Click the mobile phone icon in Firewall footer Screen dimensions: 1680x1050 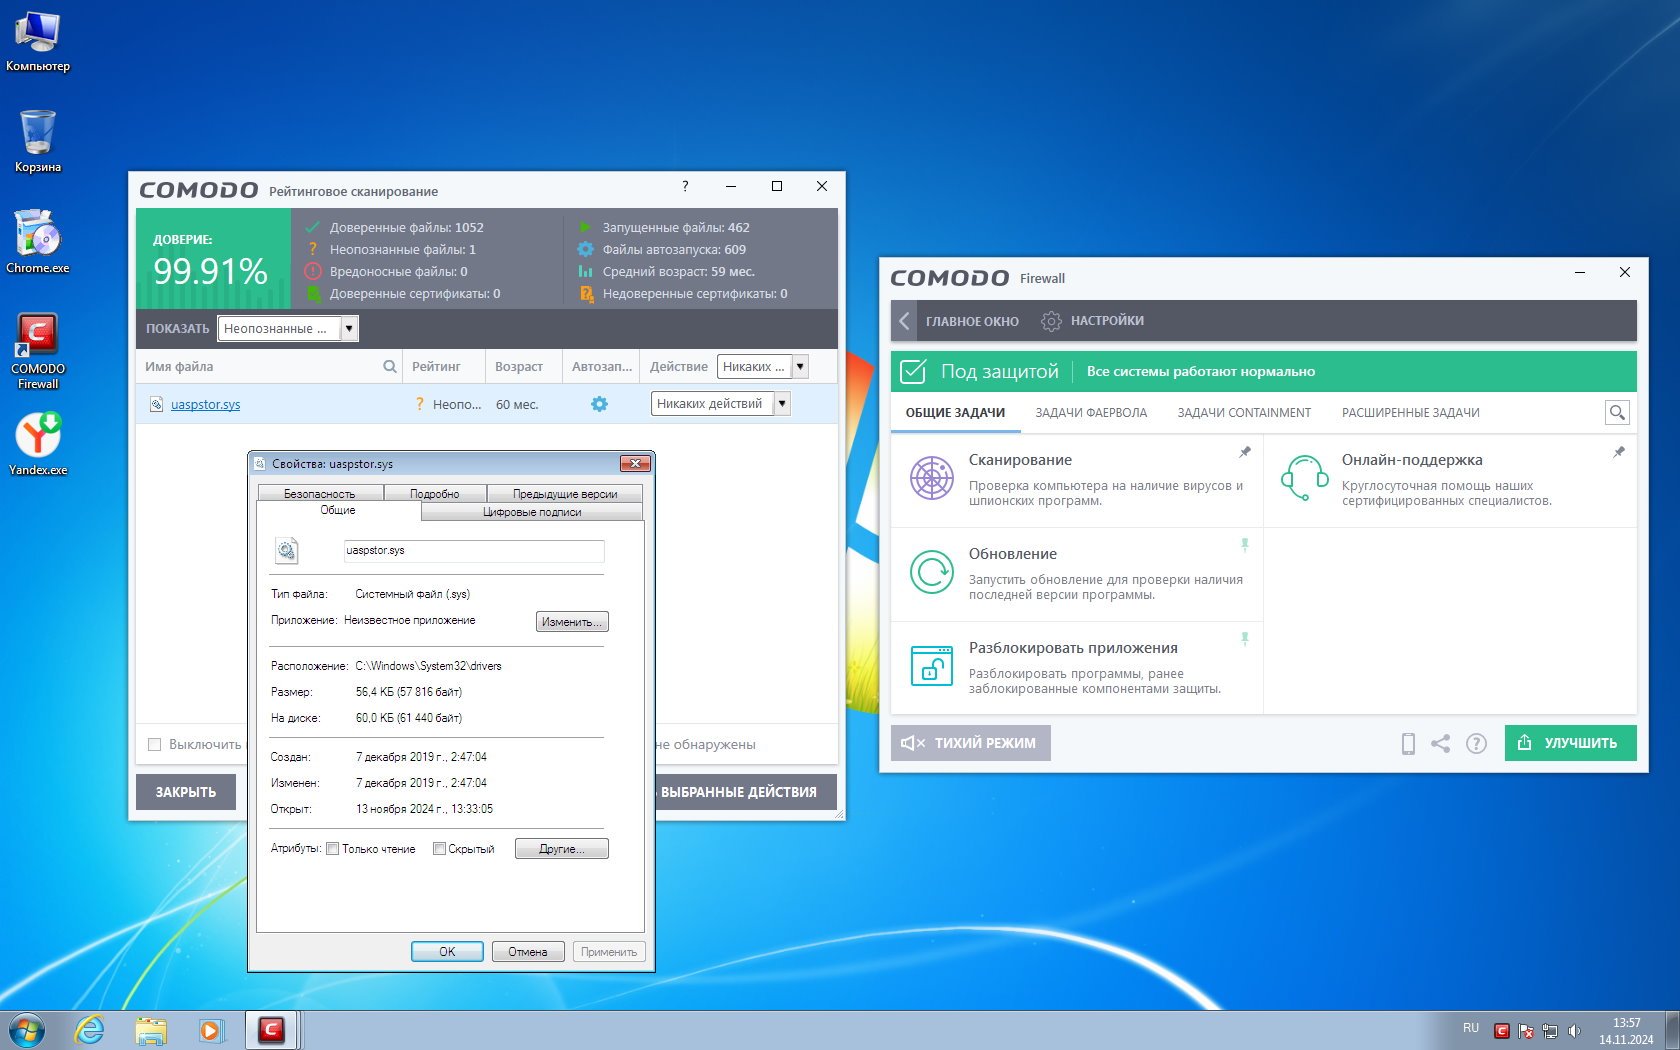(x=1408, y=743)
